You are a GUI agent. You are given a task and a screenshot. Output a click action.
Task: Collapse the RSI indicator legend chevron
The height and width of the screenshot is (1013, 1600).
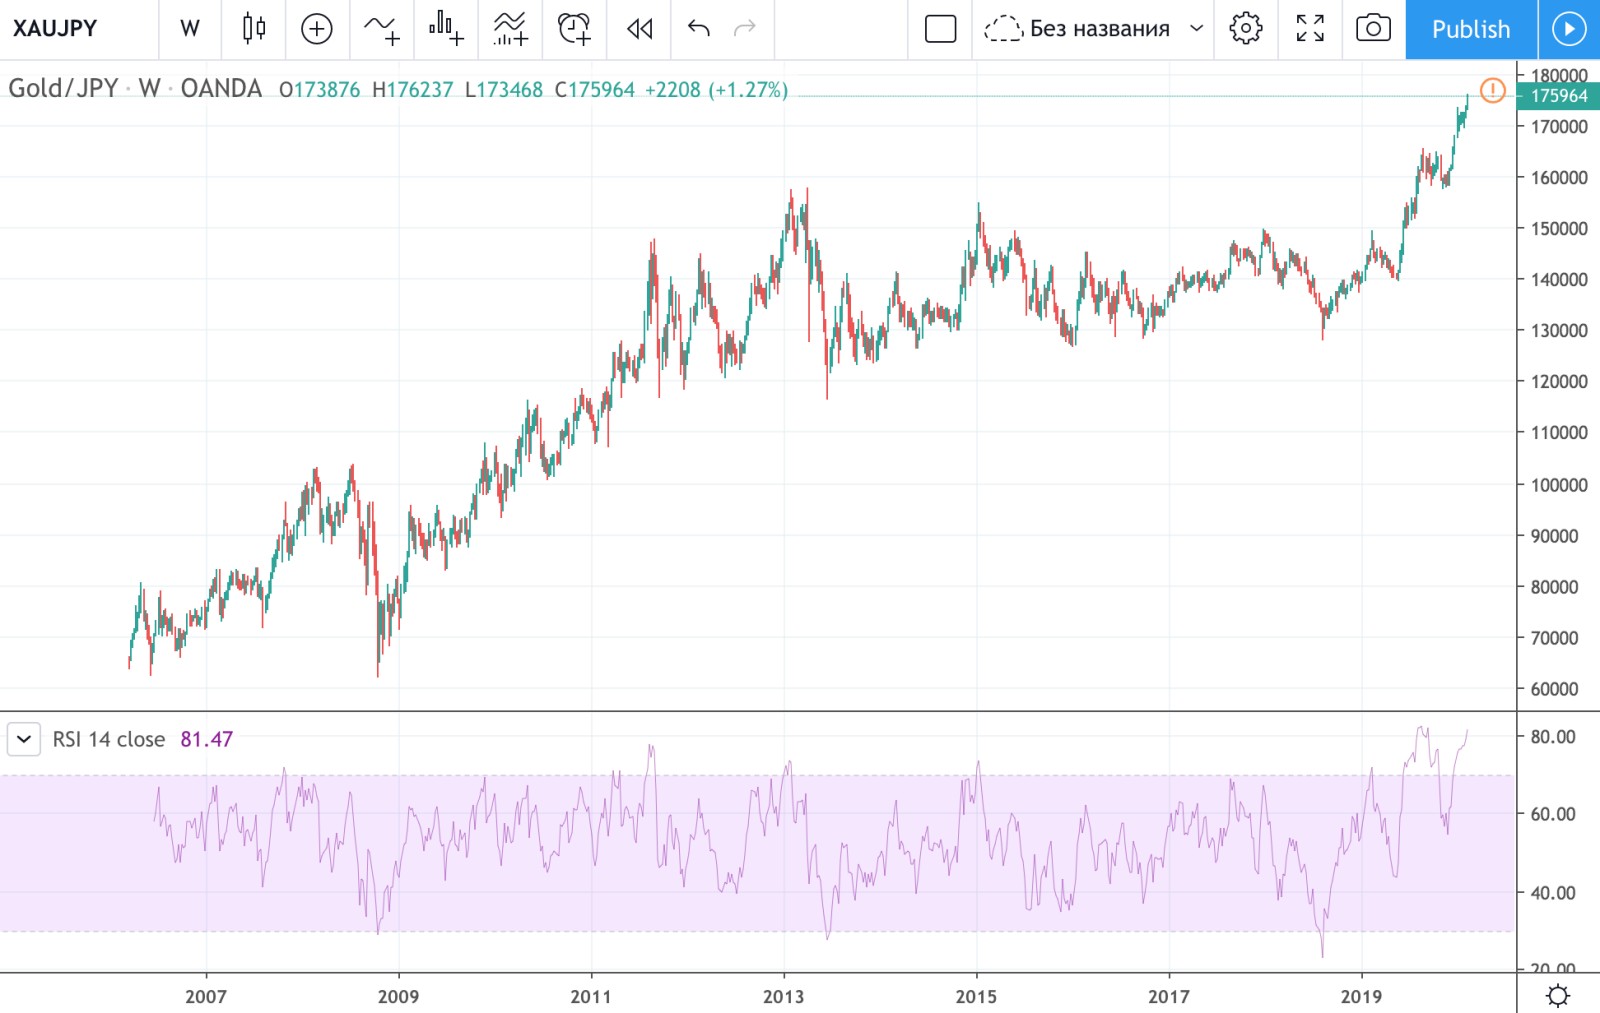[x=24, y=740]
